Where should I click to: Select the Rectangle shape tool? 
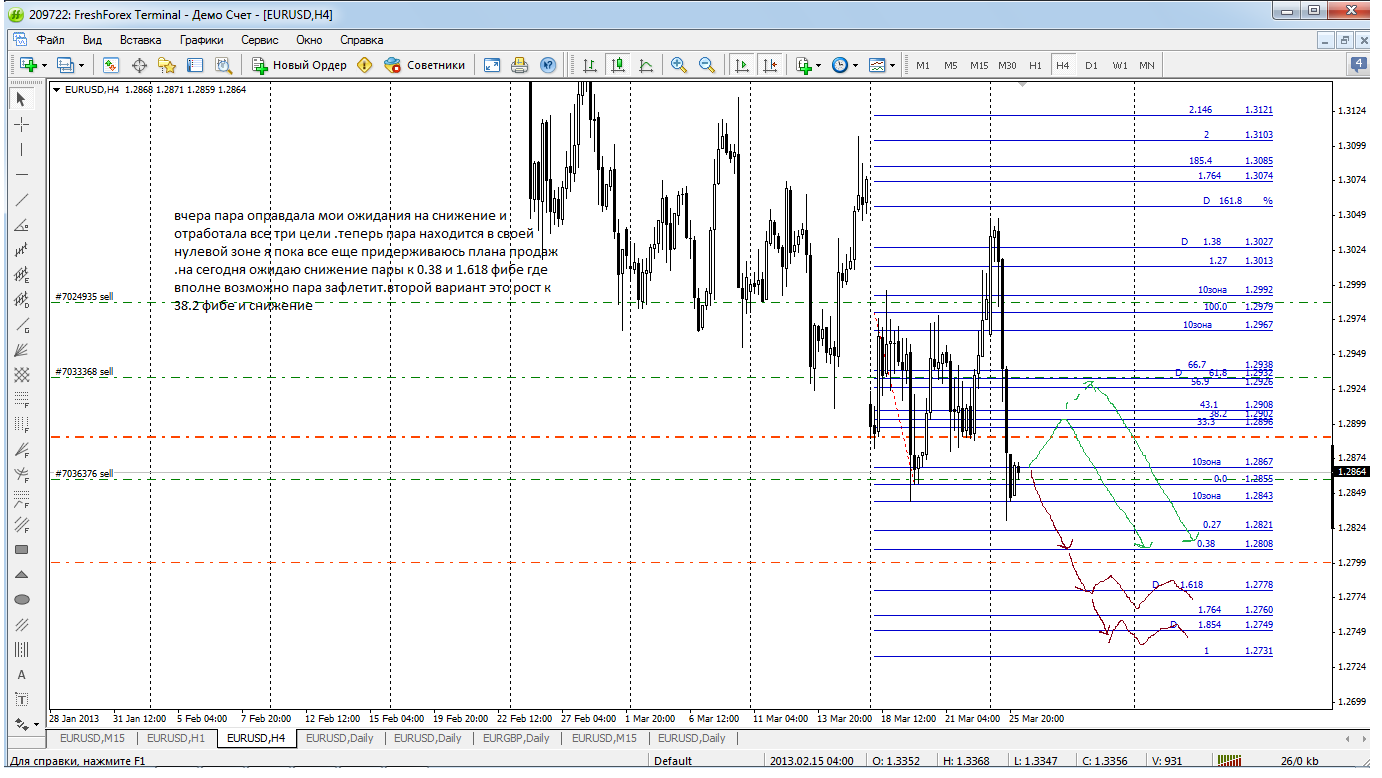(22, 549)
